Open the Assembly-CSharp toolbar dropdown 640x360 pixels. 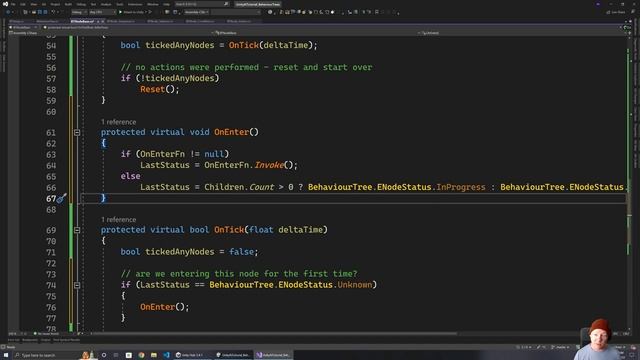tap(197, 12)
